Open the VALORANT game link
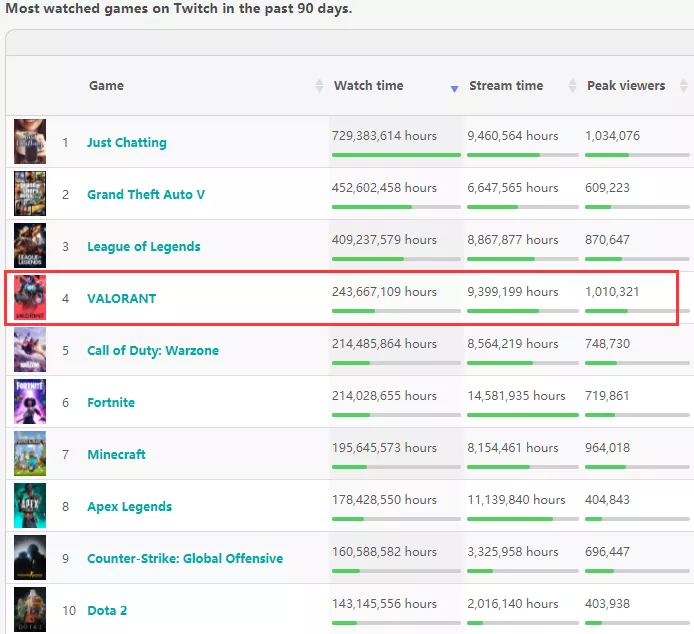Image resolution: width=694 pixels, height=634 pixels. (x=122, y=298)
